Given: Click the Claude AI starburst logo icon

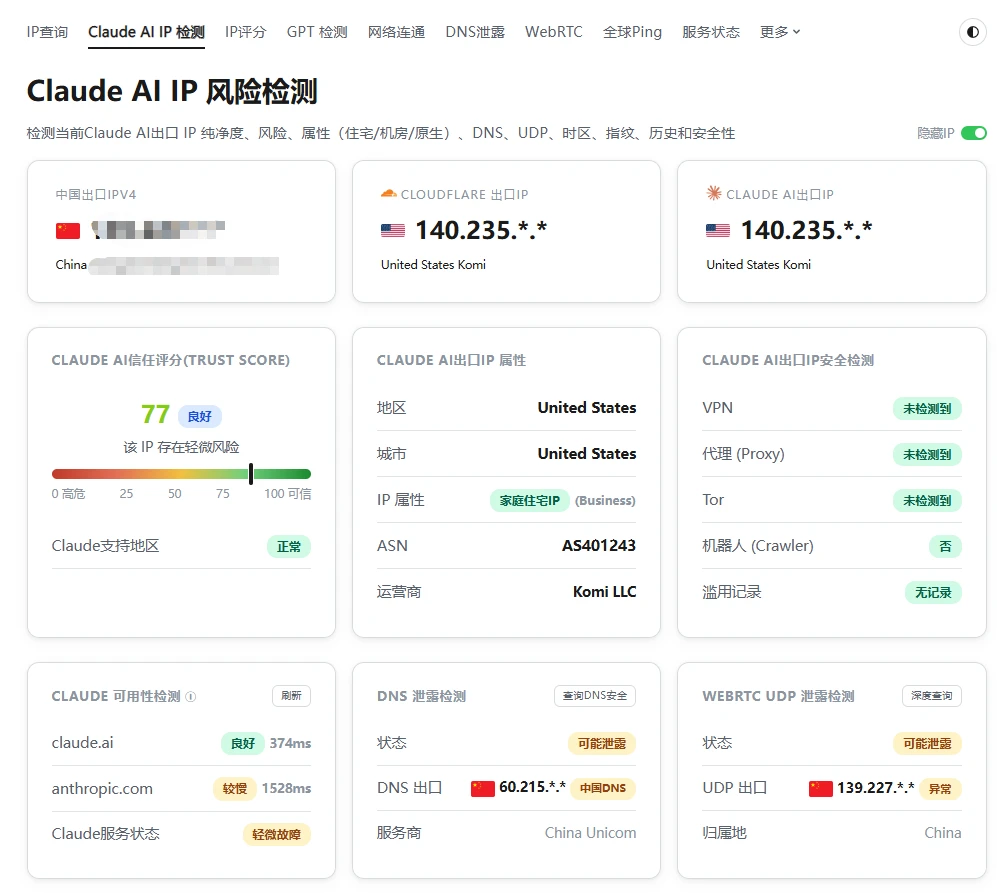Looking at the screenshot, I should 713,193.
